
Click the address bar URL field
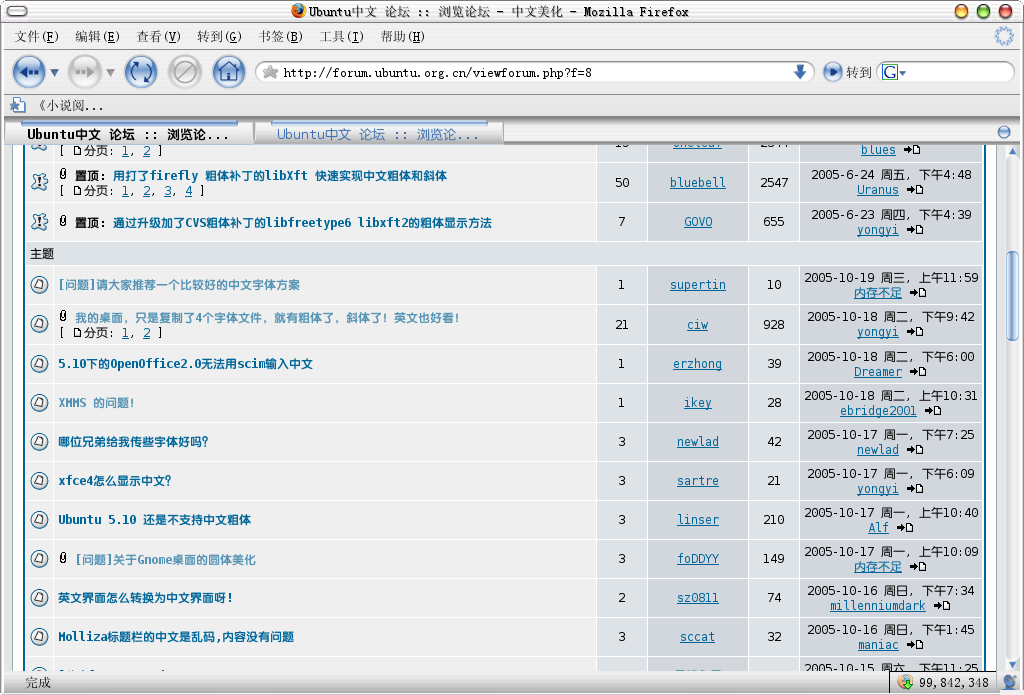(534, 72)
